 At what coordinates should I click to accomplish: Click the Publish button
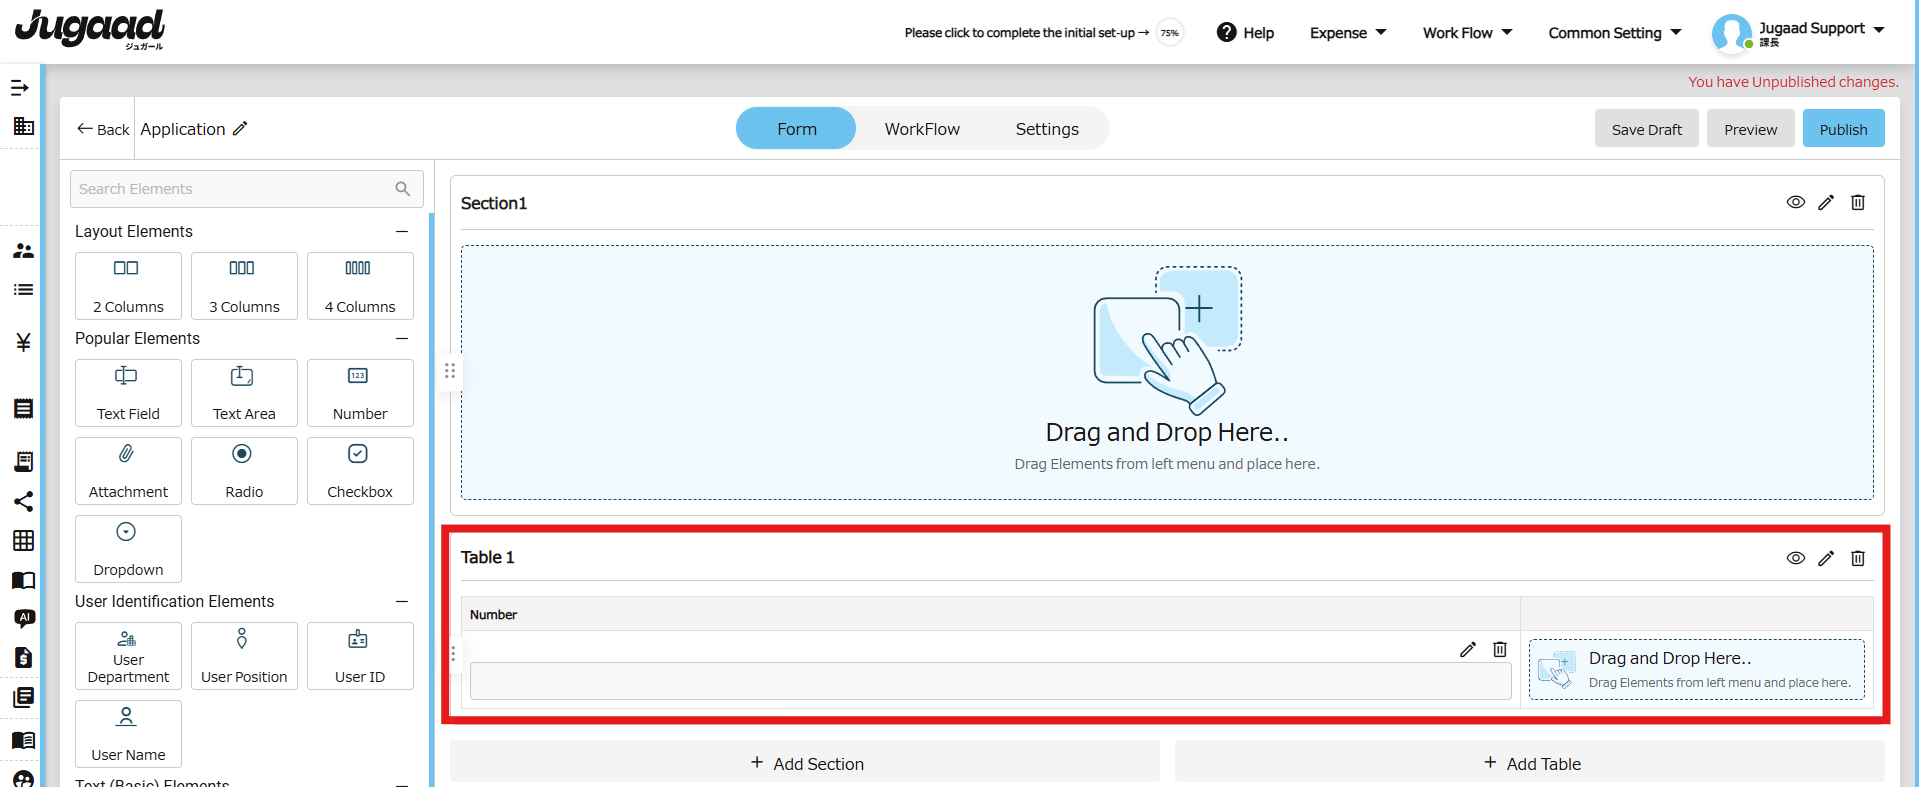[x=1842, y=129]
